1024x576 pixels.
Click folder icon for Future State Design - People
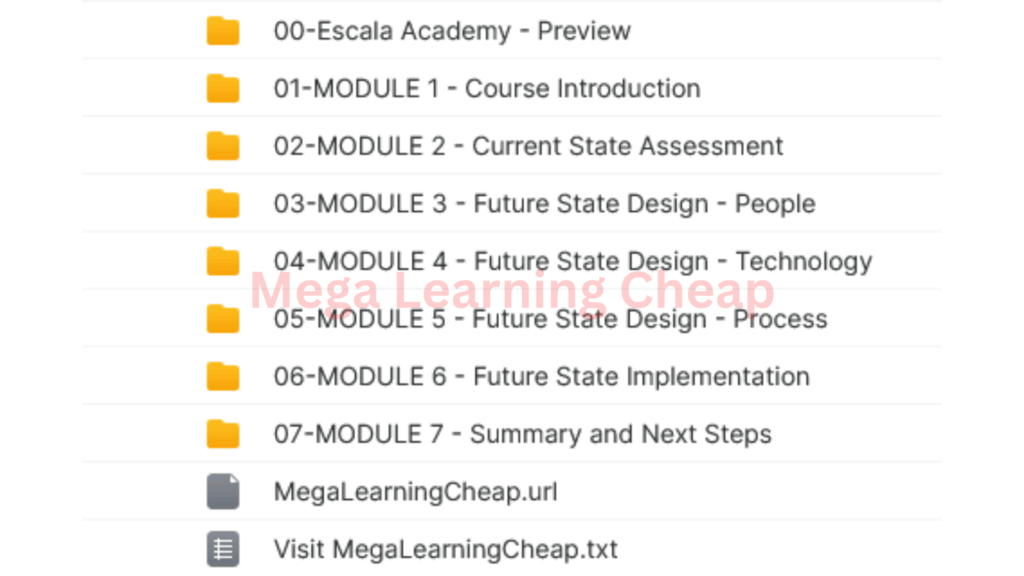pyautogui.click(x=223, y=204)
